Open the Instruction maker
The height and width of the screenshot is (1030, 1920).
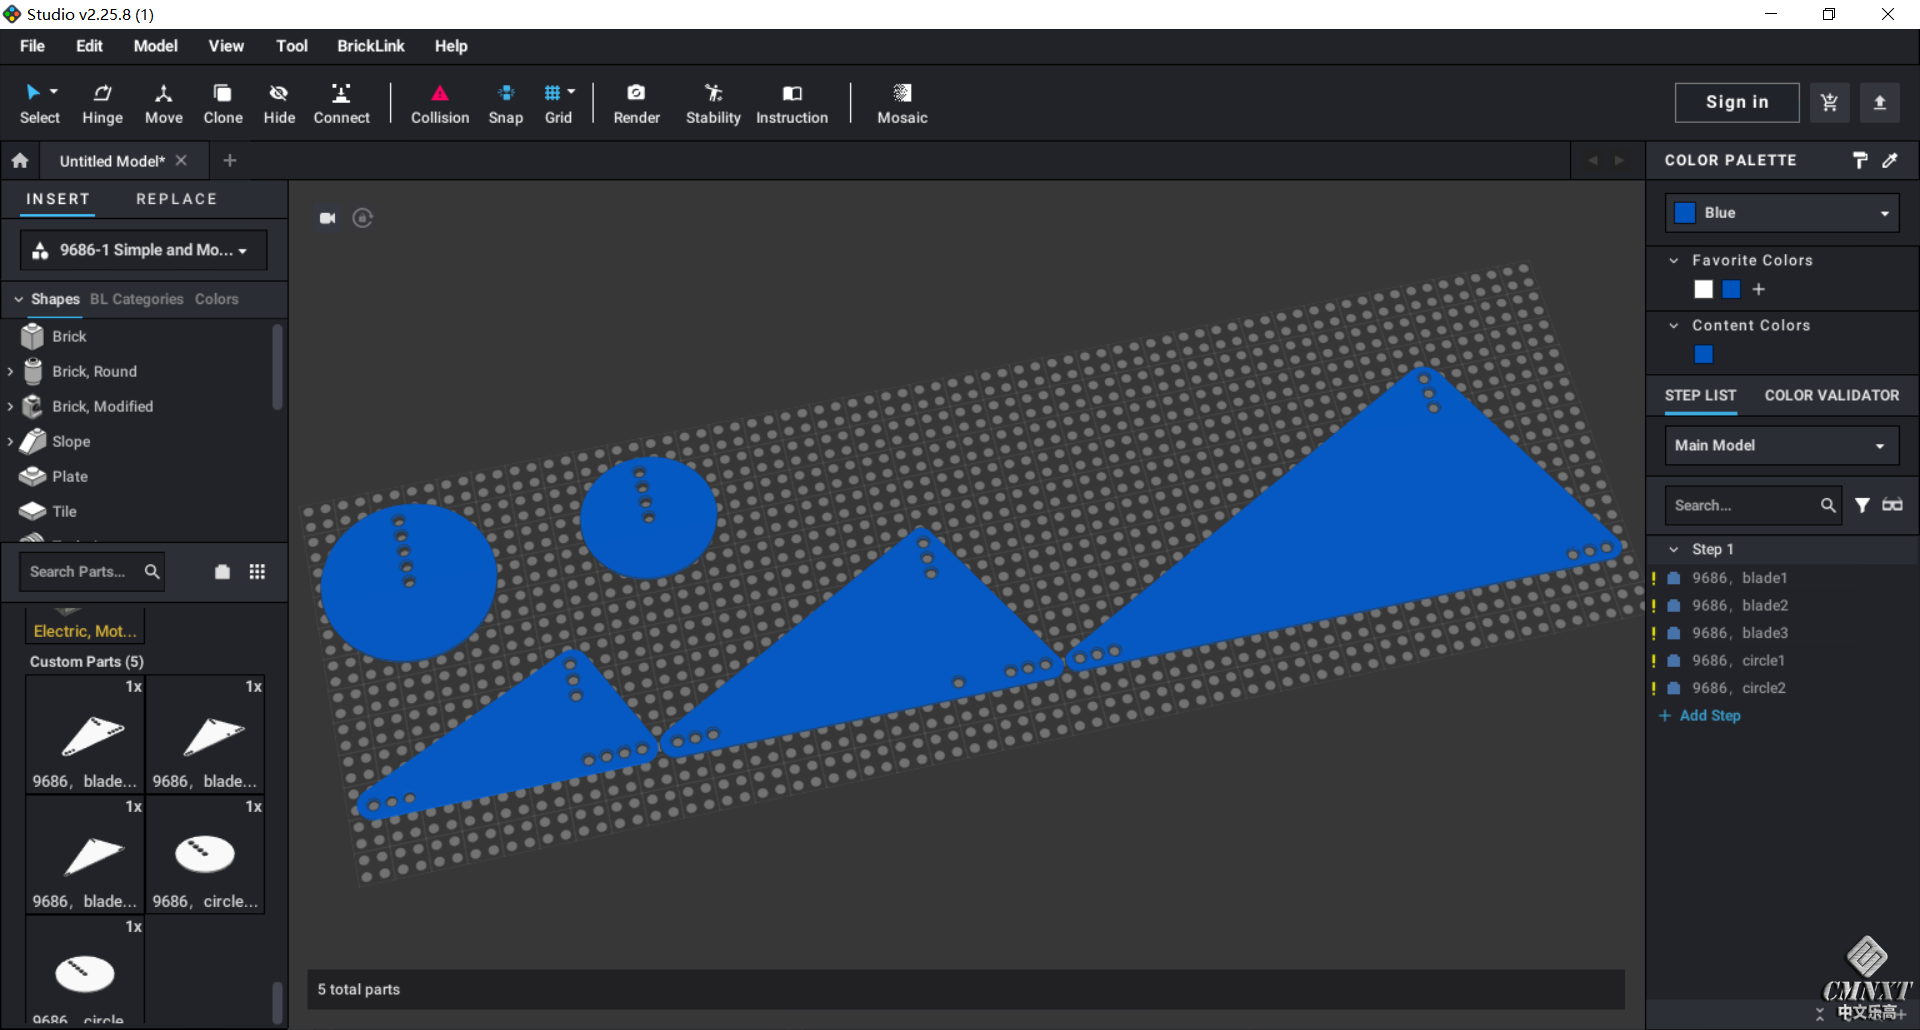(792, 104)
